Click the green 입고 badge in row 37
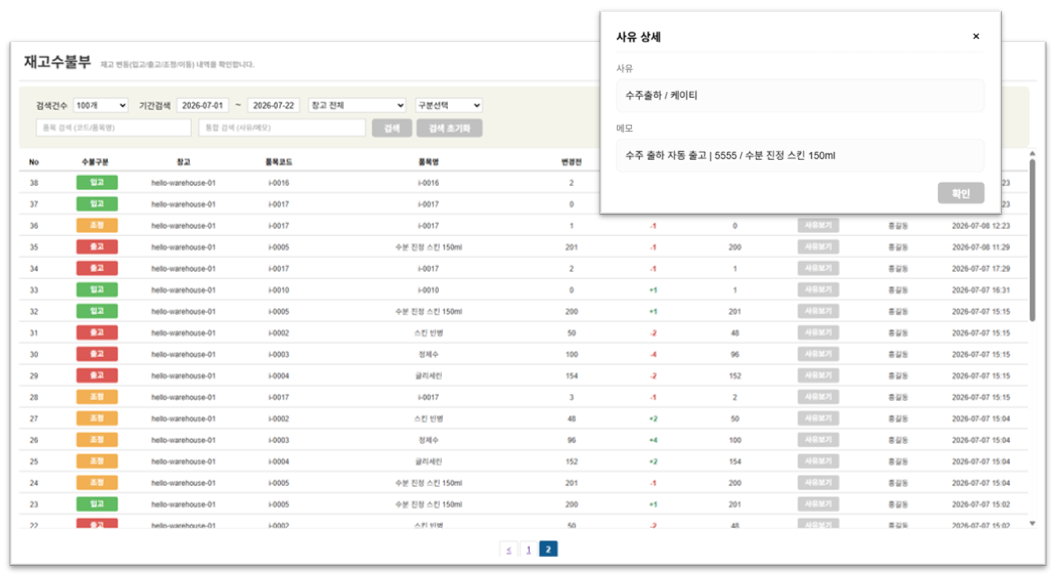The width and height of the screenshot is (1057, 580). pyautogui.click(x=97, y=204)
